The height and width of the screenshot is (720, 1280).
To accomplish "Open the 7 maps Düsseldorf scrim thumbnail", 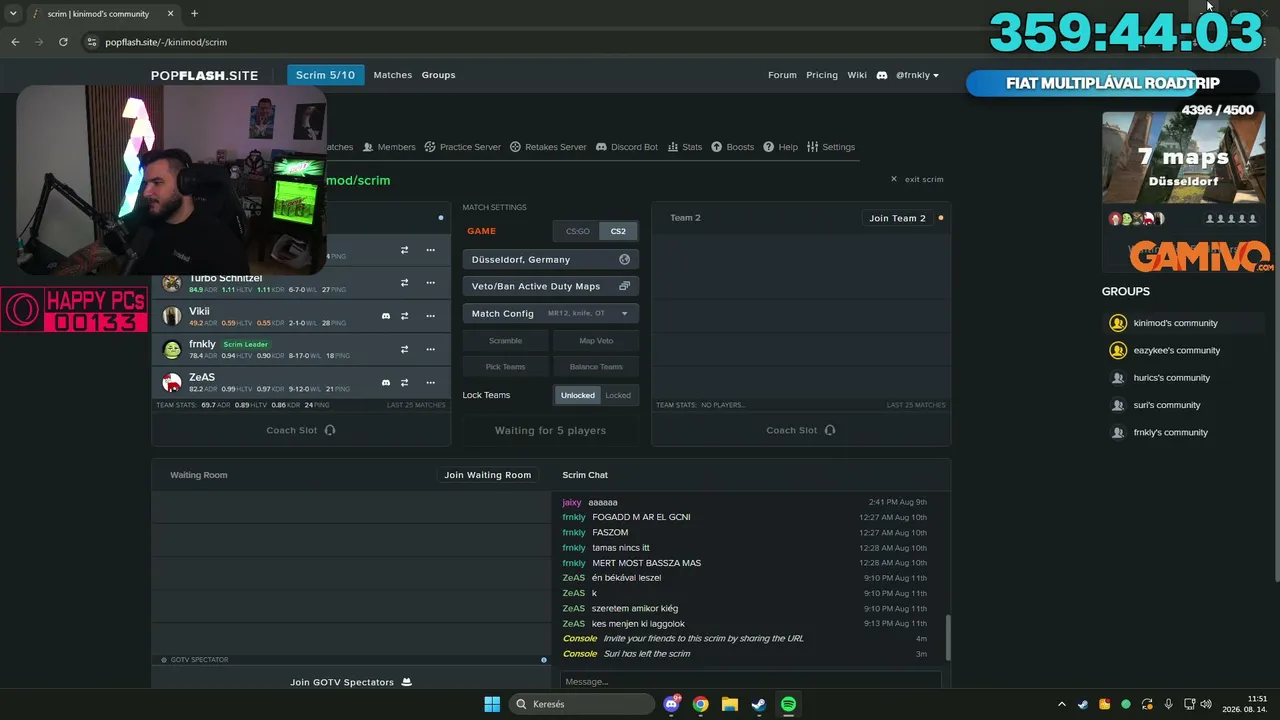I will (1183, 157).
